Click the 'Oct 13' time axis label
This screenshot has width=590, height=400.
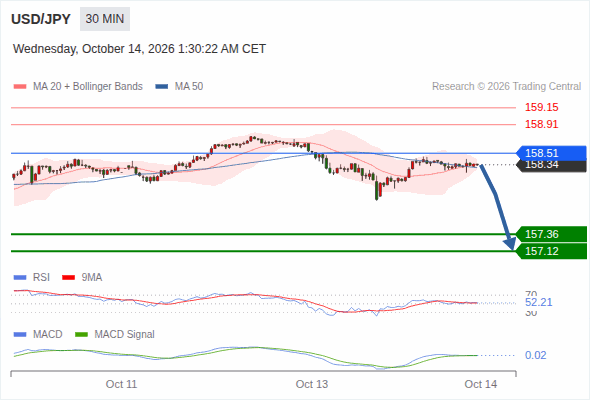pos(312,384)
